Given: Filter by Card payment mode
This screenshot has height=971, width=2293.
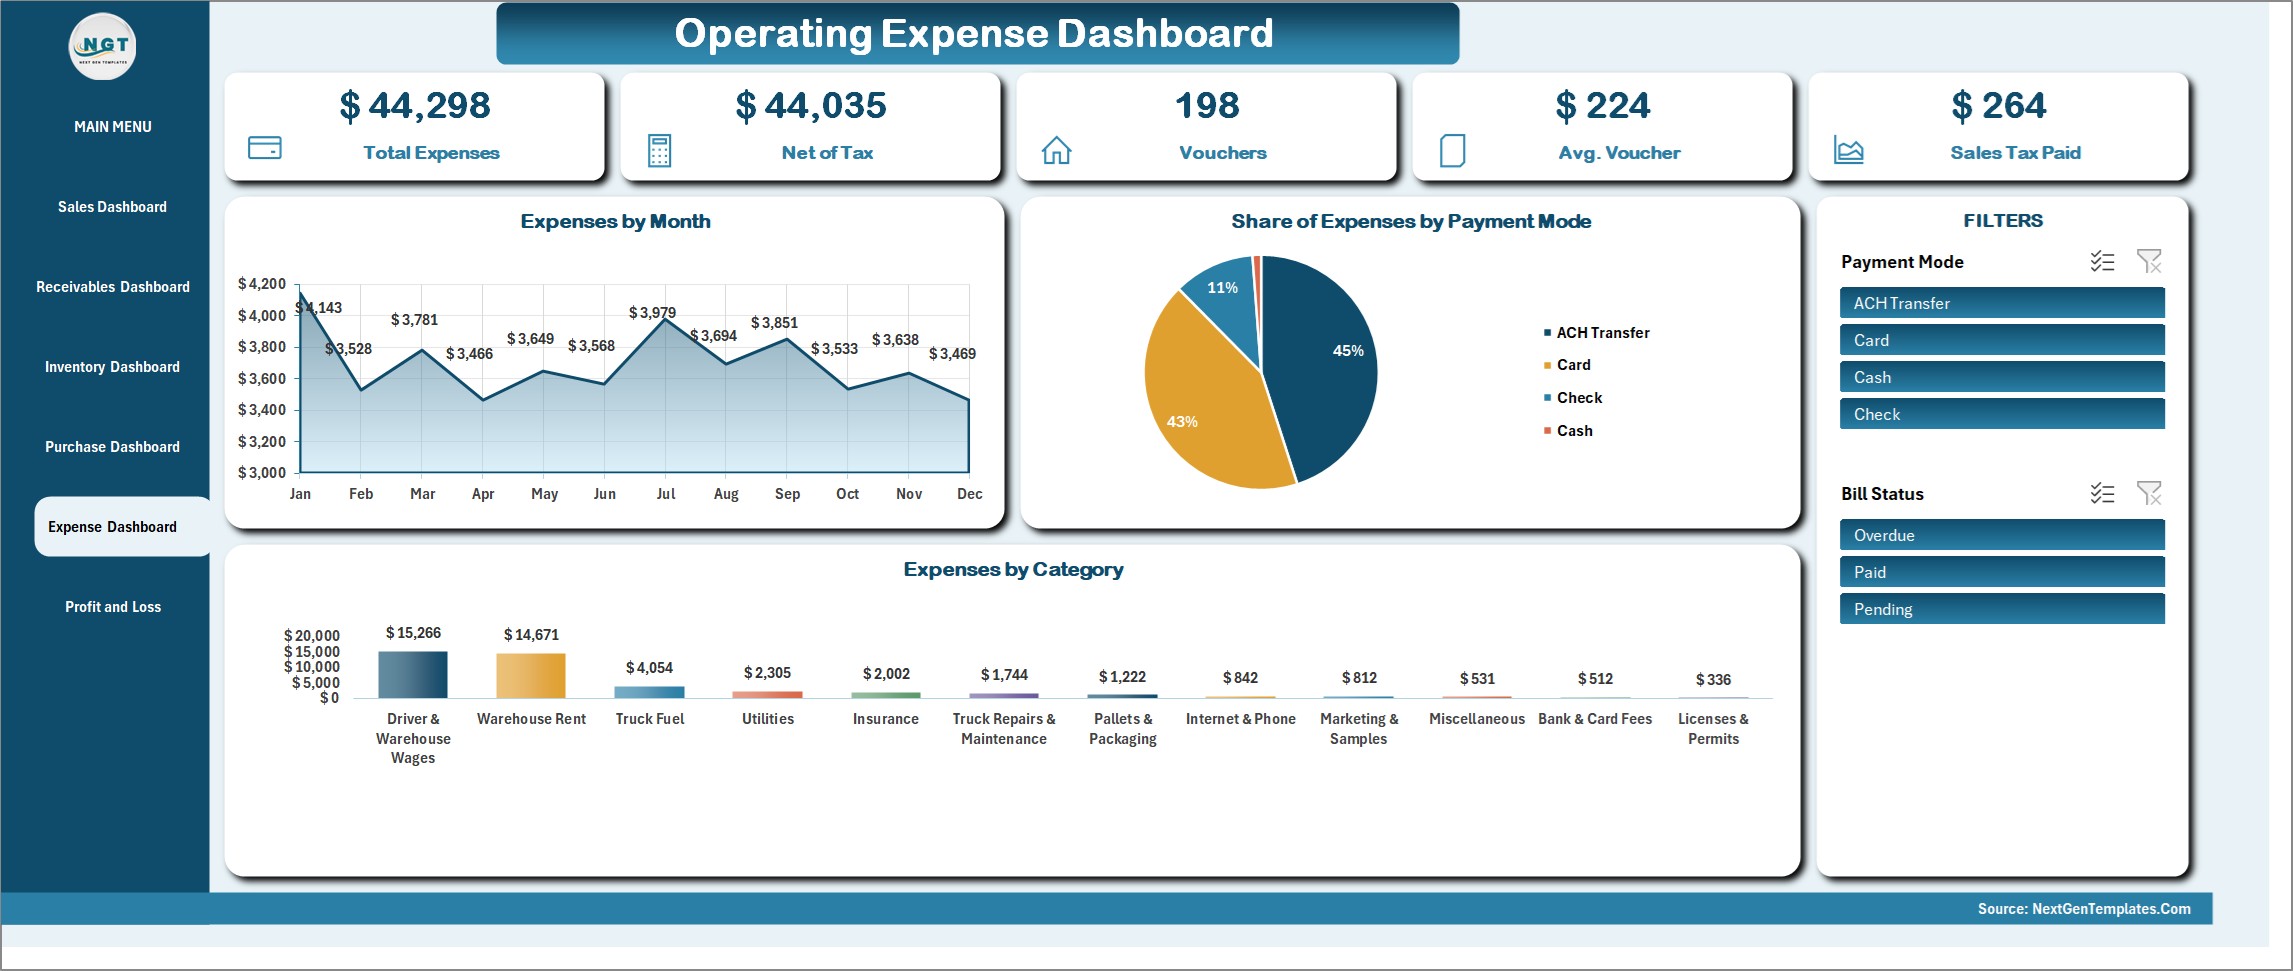Looking at the screenshot, I should click(2002, 340).
